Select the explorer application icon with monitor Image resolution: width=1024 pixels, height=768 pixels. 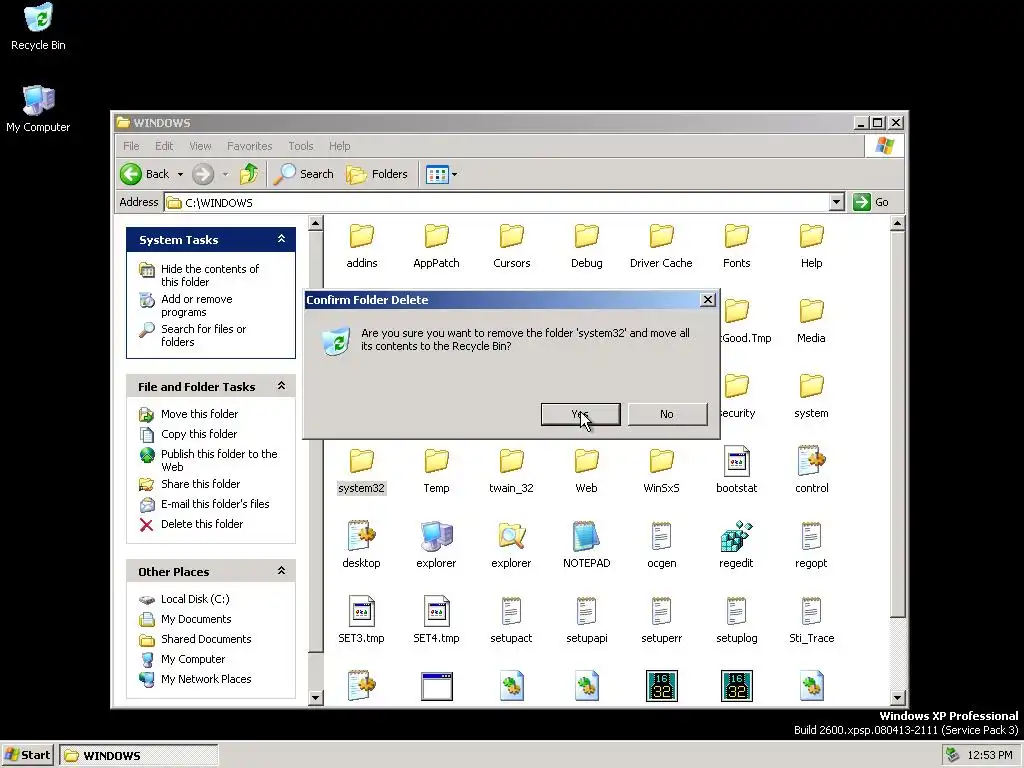click(436, 536)
